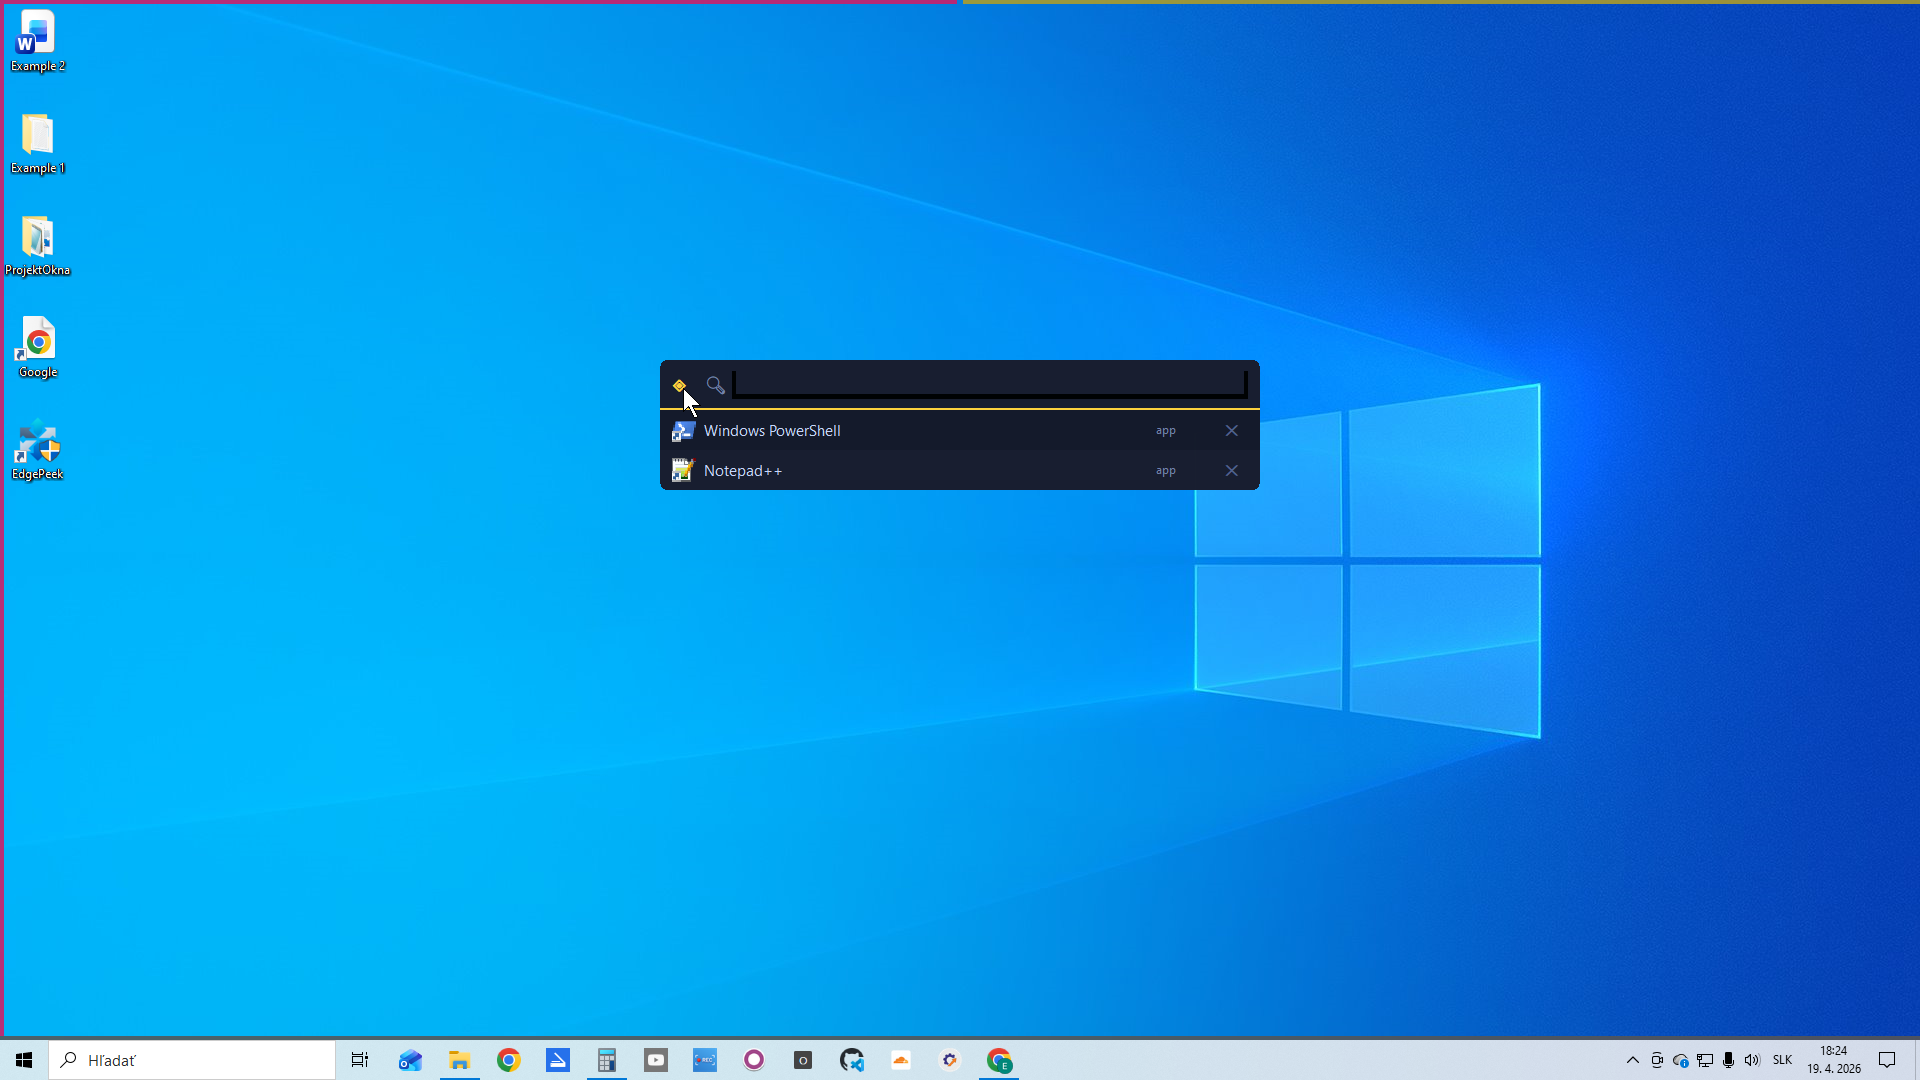The image size is (1920, 1080).
Task: Click the app tag next to Windows PowerShell
Action: pos(1166,431)
